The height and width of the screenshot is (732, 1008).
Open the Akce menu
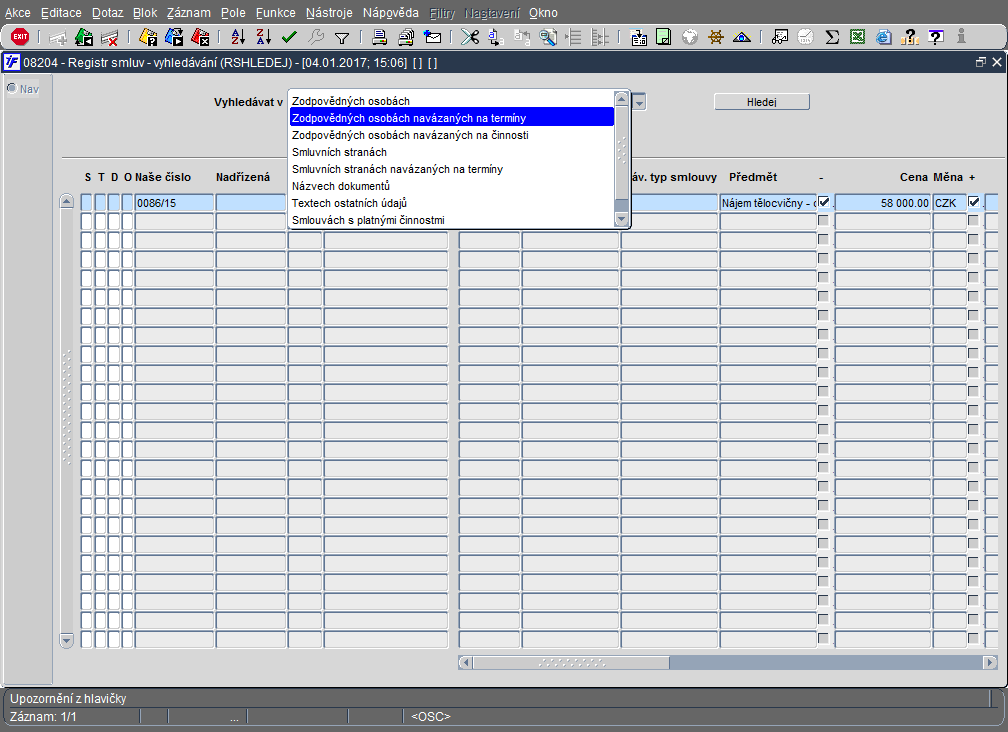17,13
